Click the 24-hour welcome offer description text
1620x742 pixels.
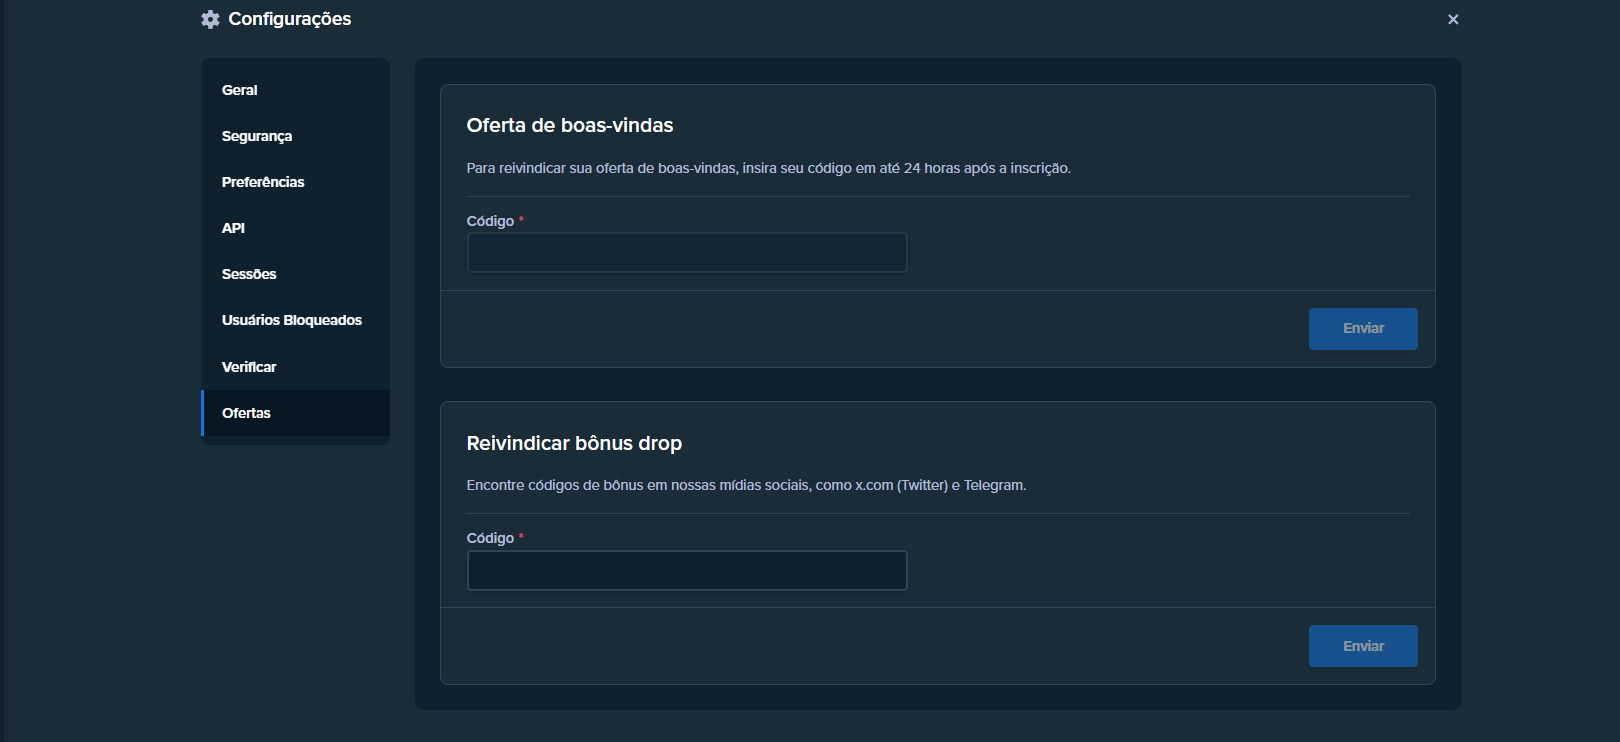768,168
